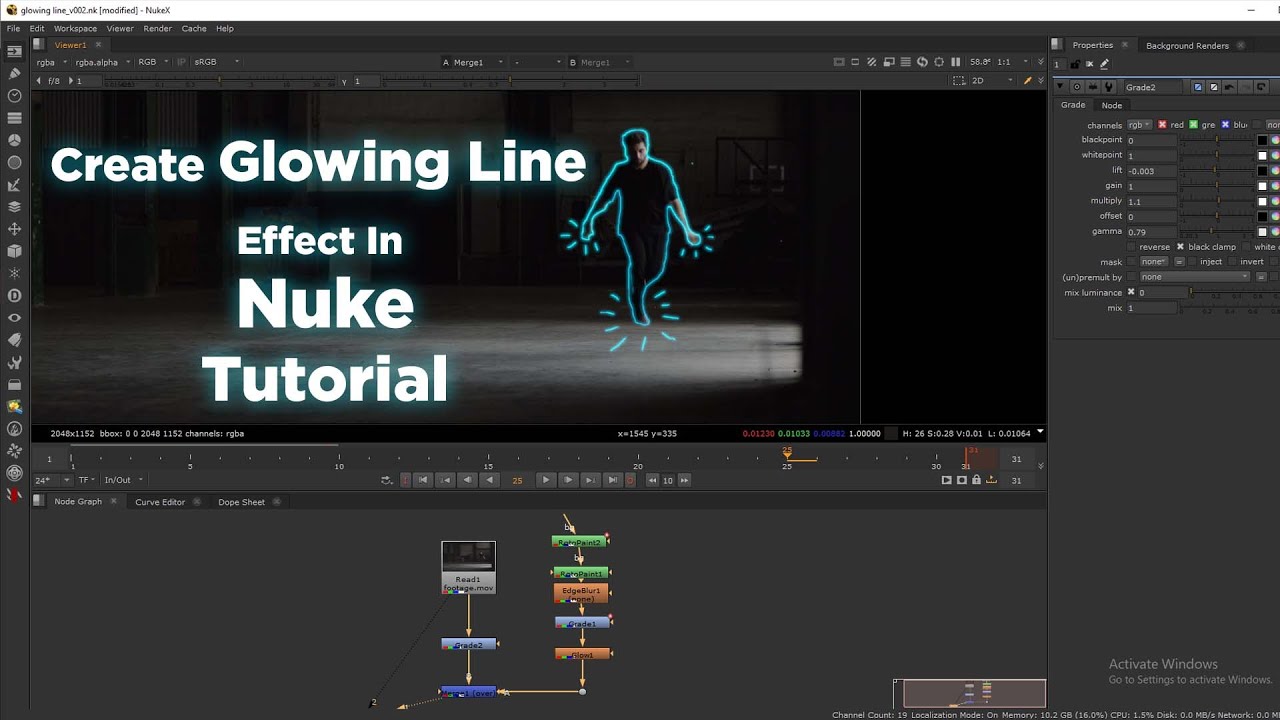Click the whitepoint color swatch
Screen dimensions: 1280x720
click(x=1262, y=155)
